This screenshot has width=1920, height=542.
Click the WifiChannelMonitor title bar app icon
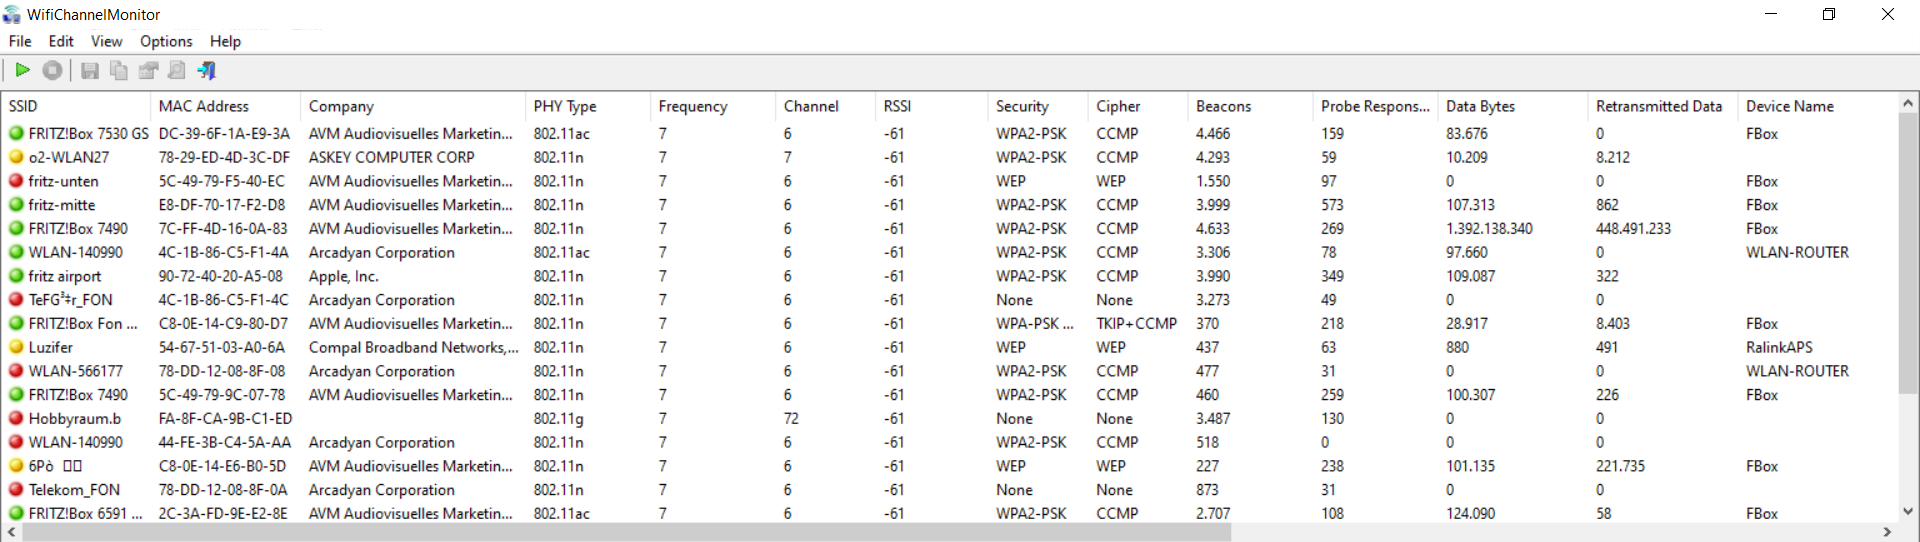click(12, 14)
